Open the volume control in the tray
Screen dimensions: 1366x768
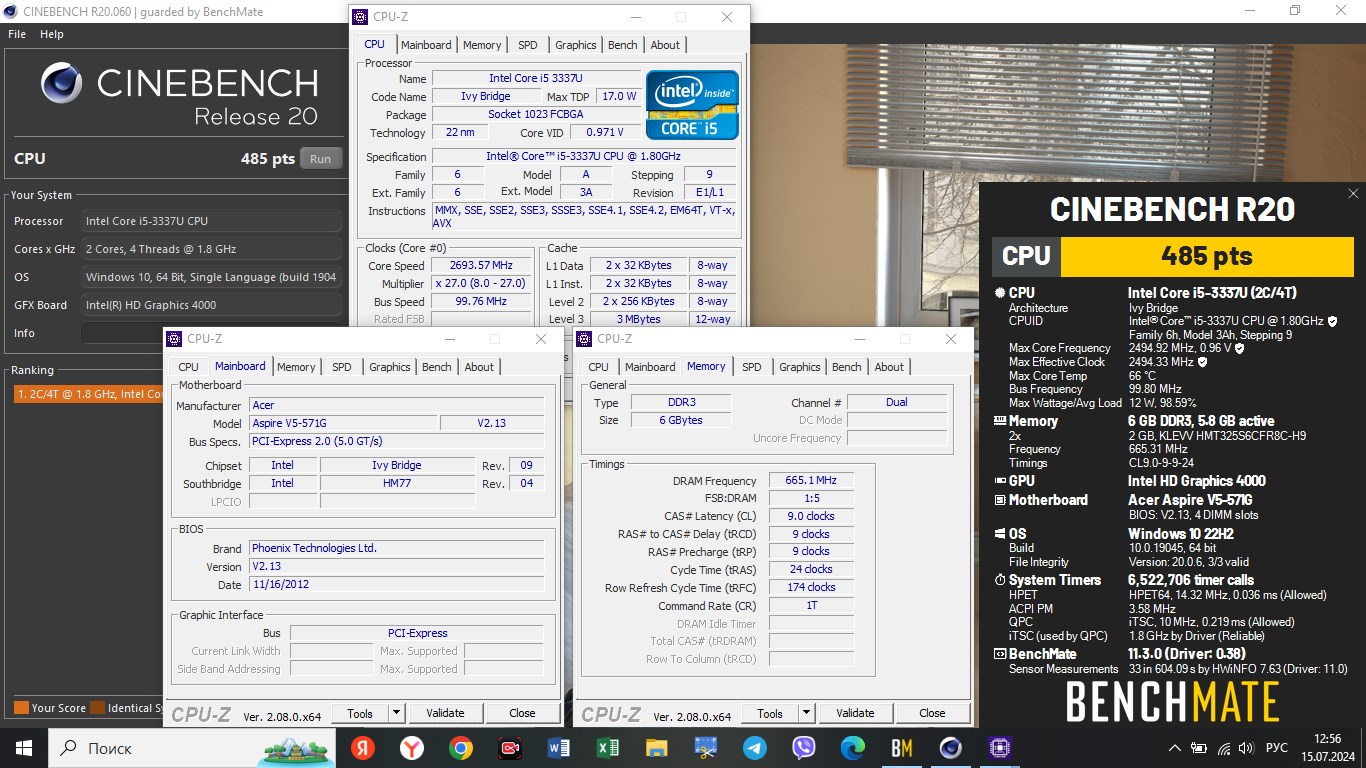[1246, 748]
